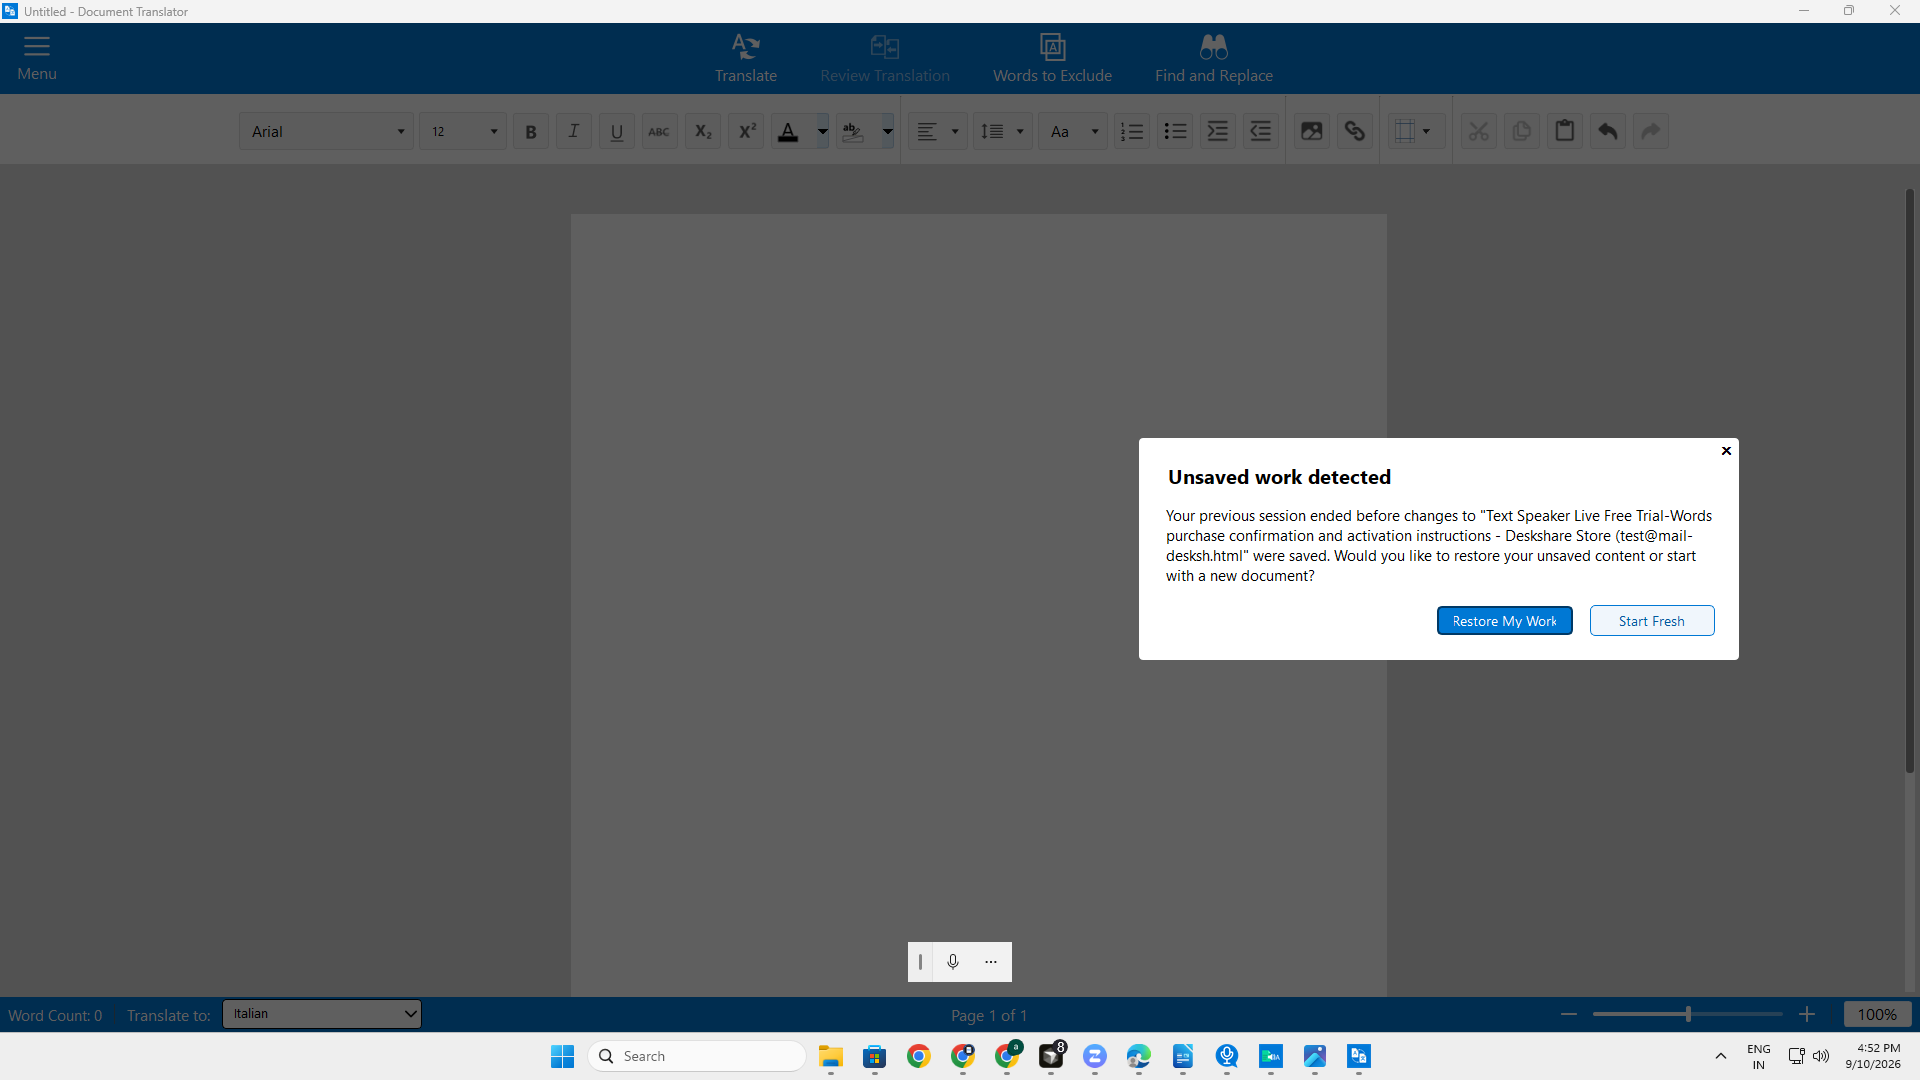Image resolution: width=1920 pixels, height=1080 pixels.
Task: Open Find and Replace
Action: [1213, 58]
